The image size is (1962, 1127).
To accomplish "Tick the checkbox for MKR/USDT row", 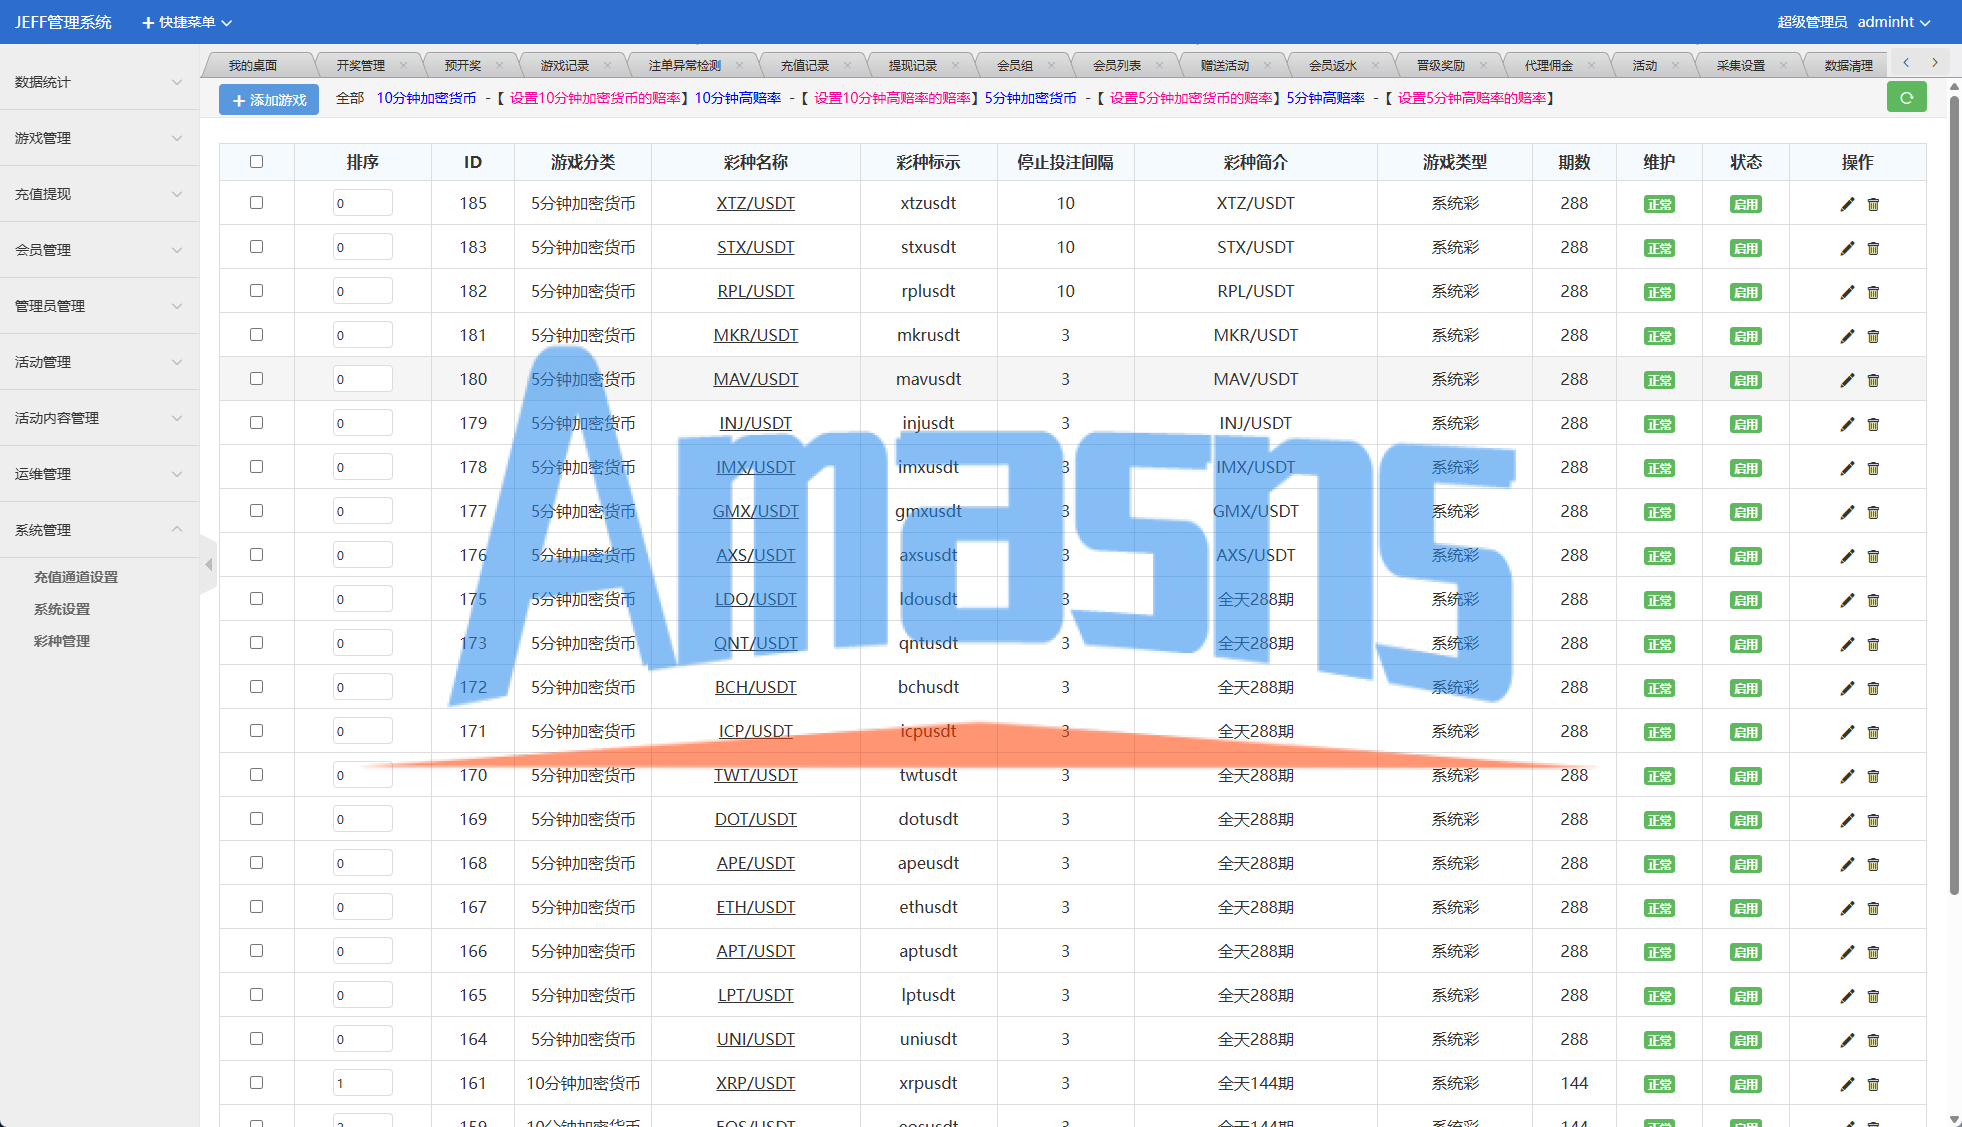I will pos(256,335).
